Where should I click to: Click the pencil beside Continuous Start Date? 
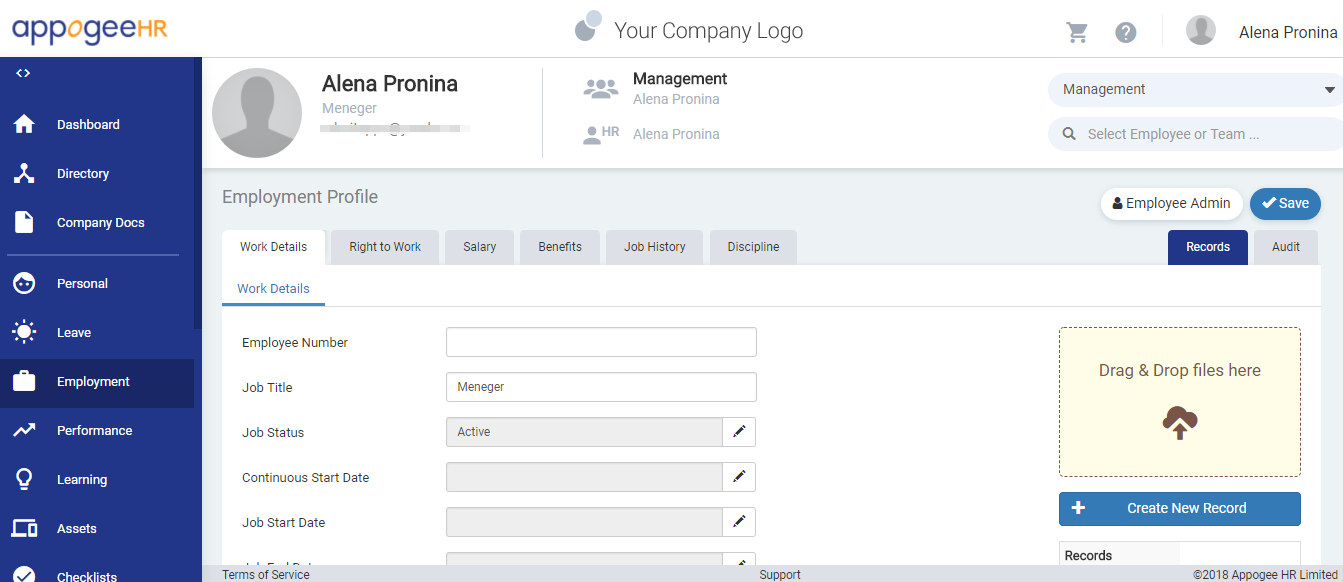(x=739, y=477)
